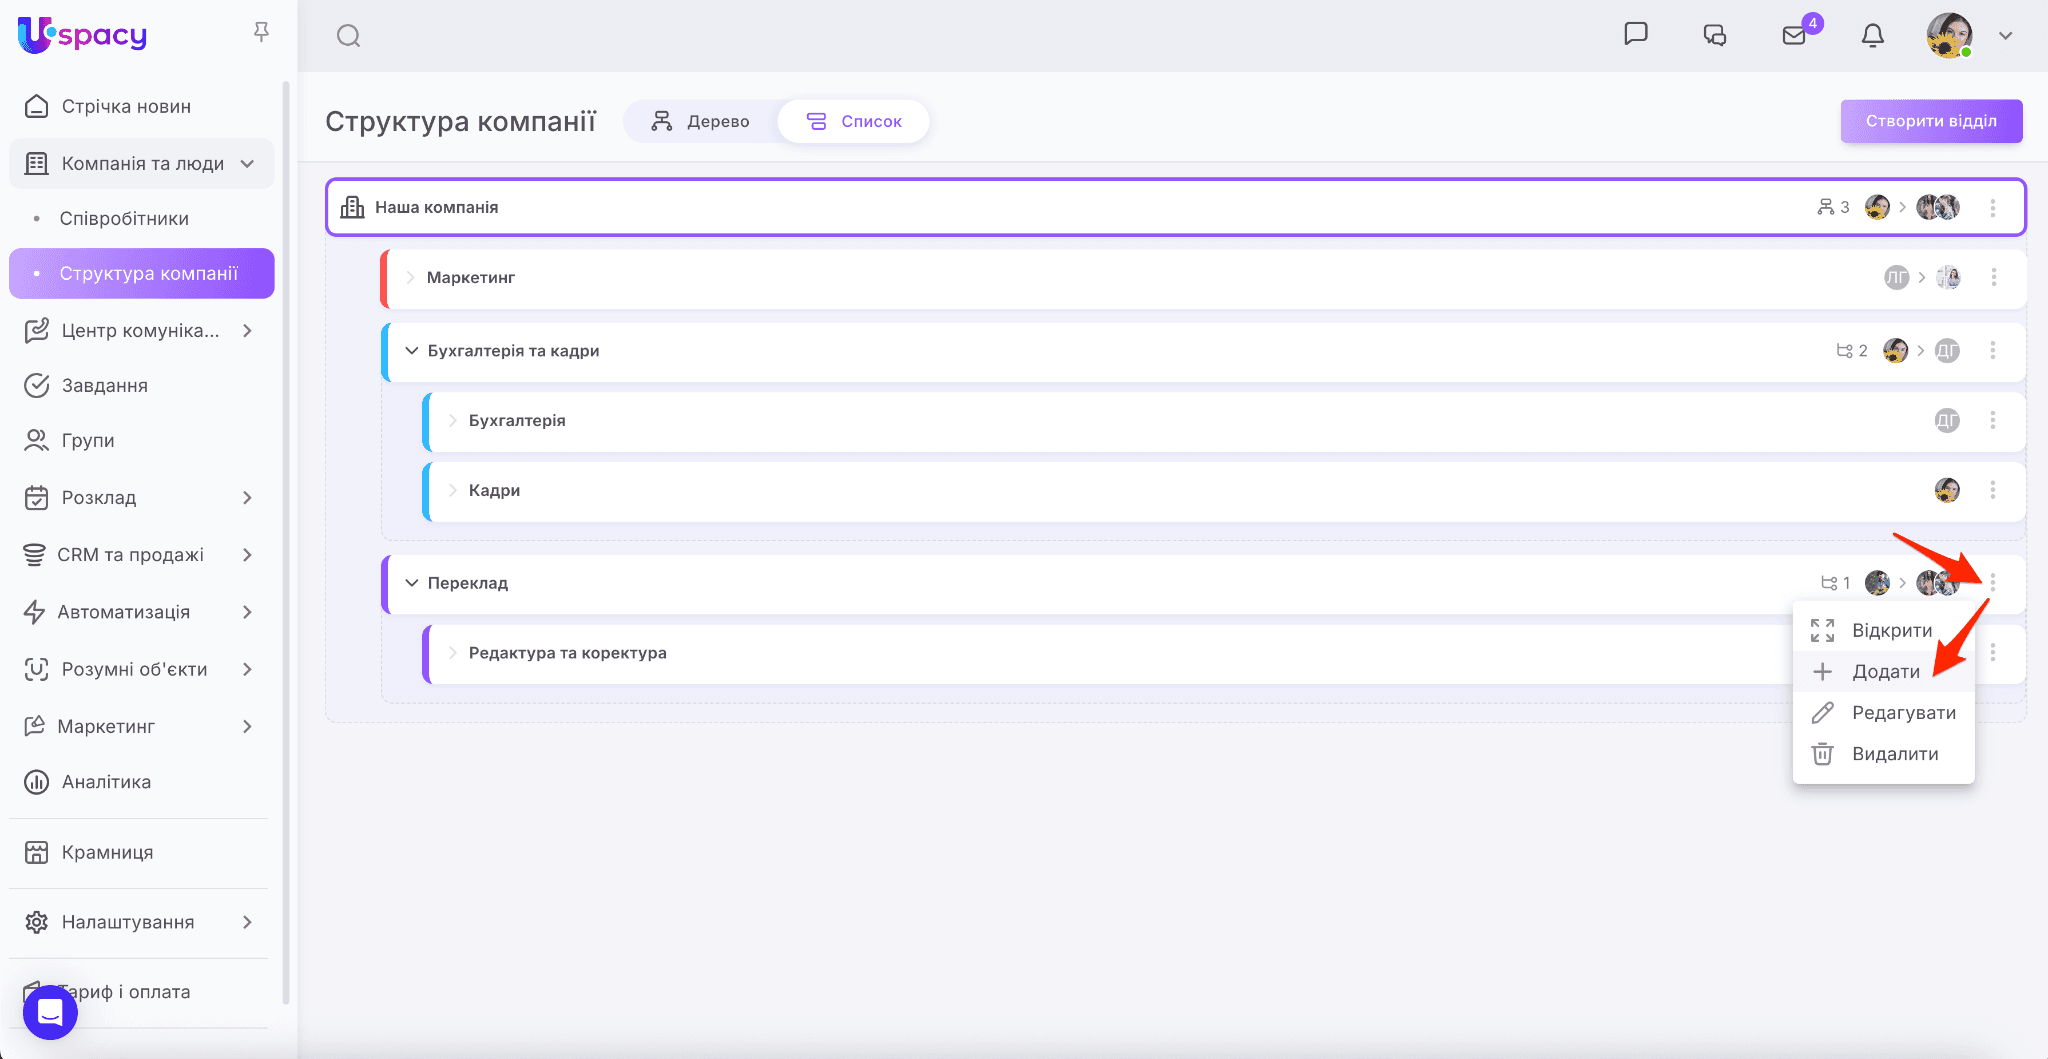The image size is (2048, 1059).
Task: Switch to Список view
Action: tap(854, 121)
